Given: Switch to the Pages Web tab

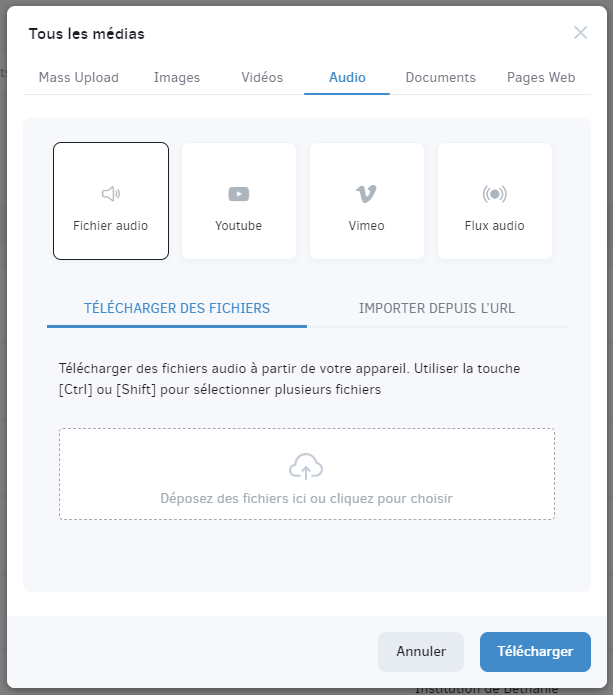Looking at the screenshot, I should [541, 78].
